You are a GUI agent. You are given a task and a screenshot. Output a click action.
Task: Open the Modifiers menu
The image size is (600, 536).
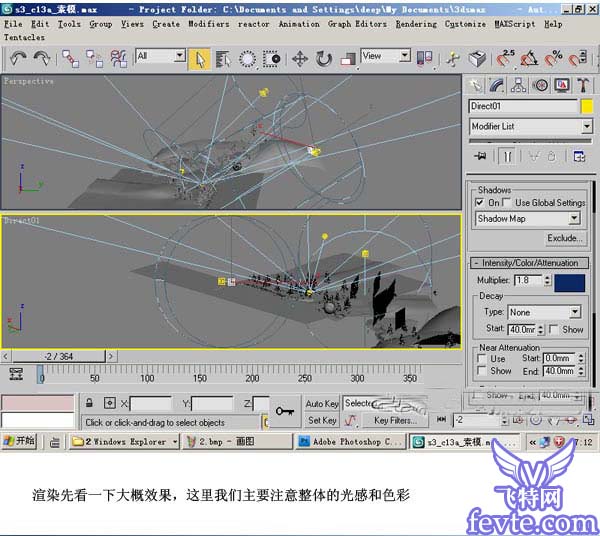[209, 24]
